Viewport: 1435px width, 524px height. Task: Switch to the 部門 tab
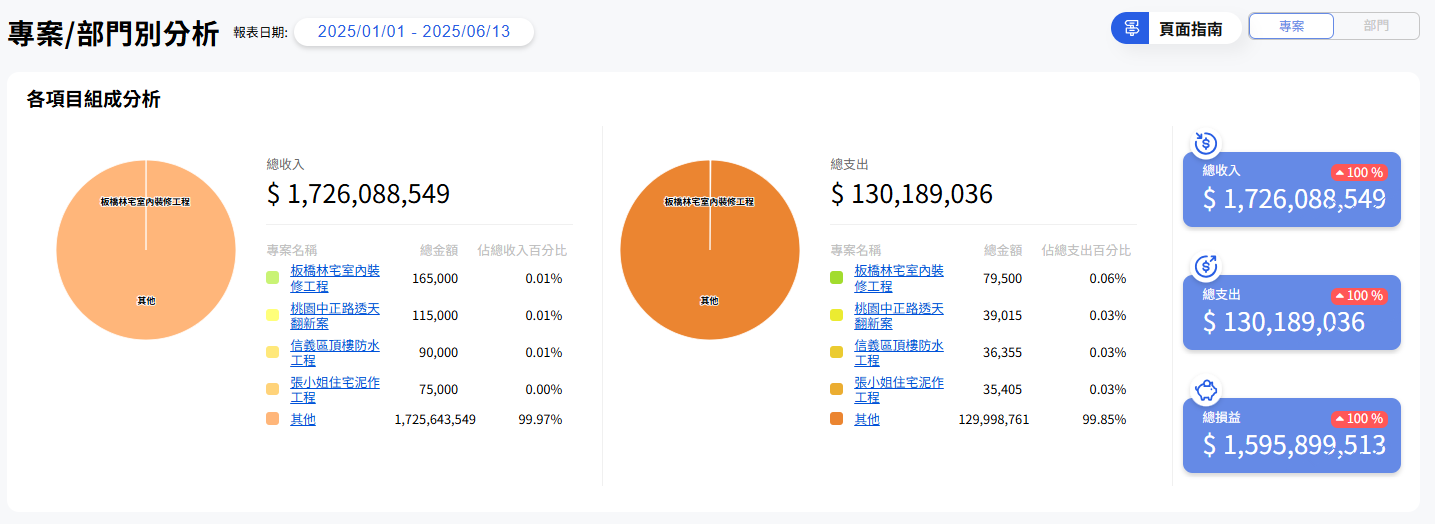pos(1376,26)
